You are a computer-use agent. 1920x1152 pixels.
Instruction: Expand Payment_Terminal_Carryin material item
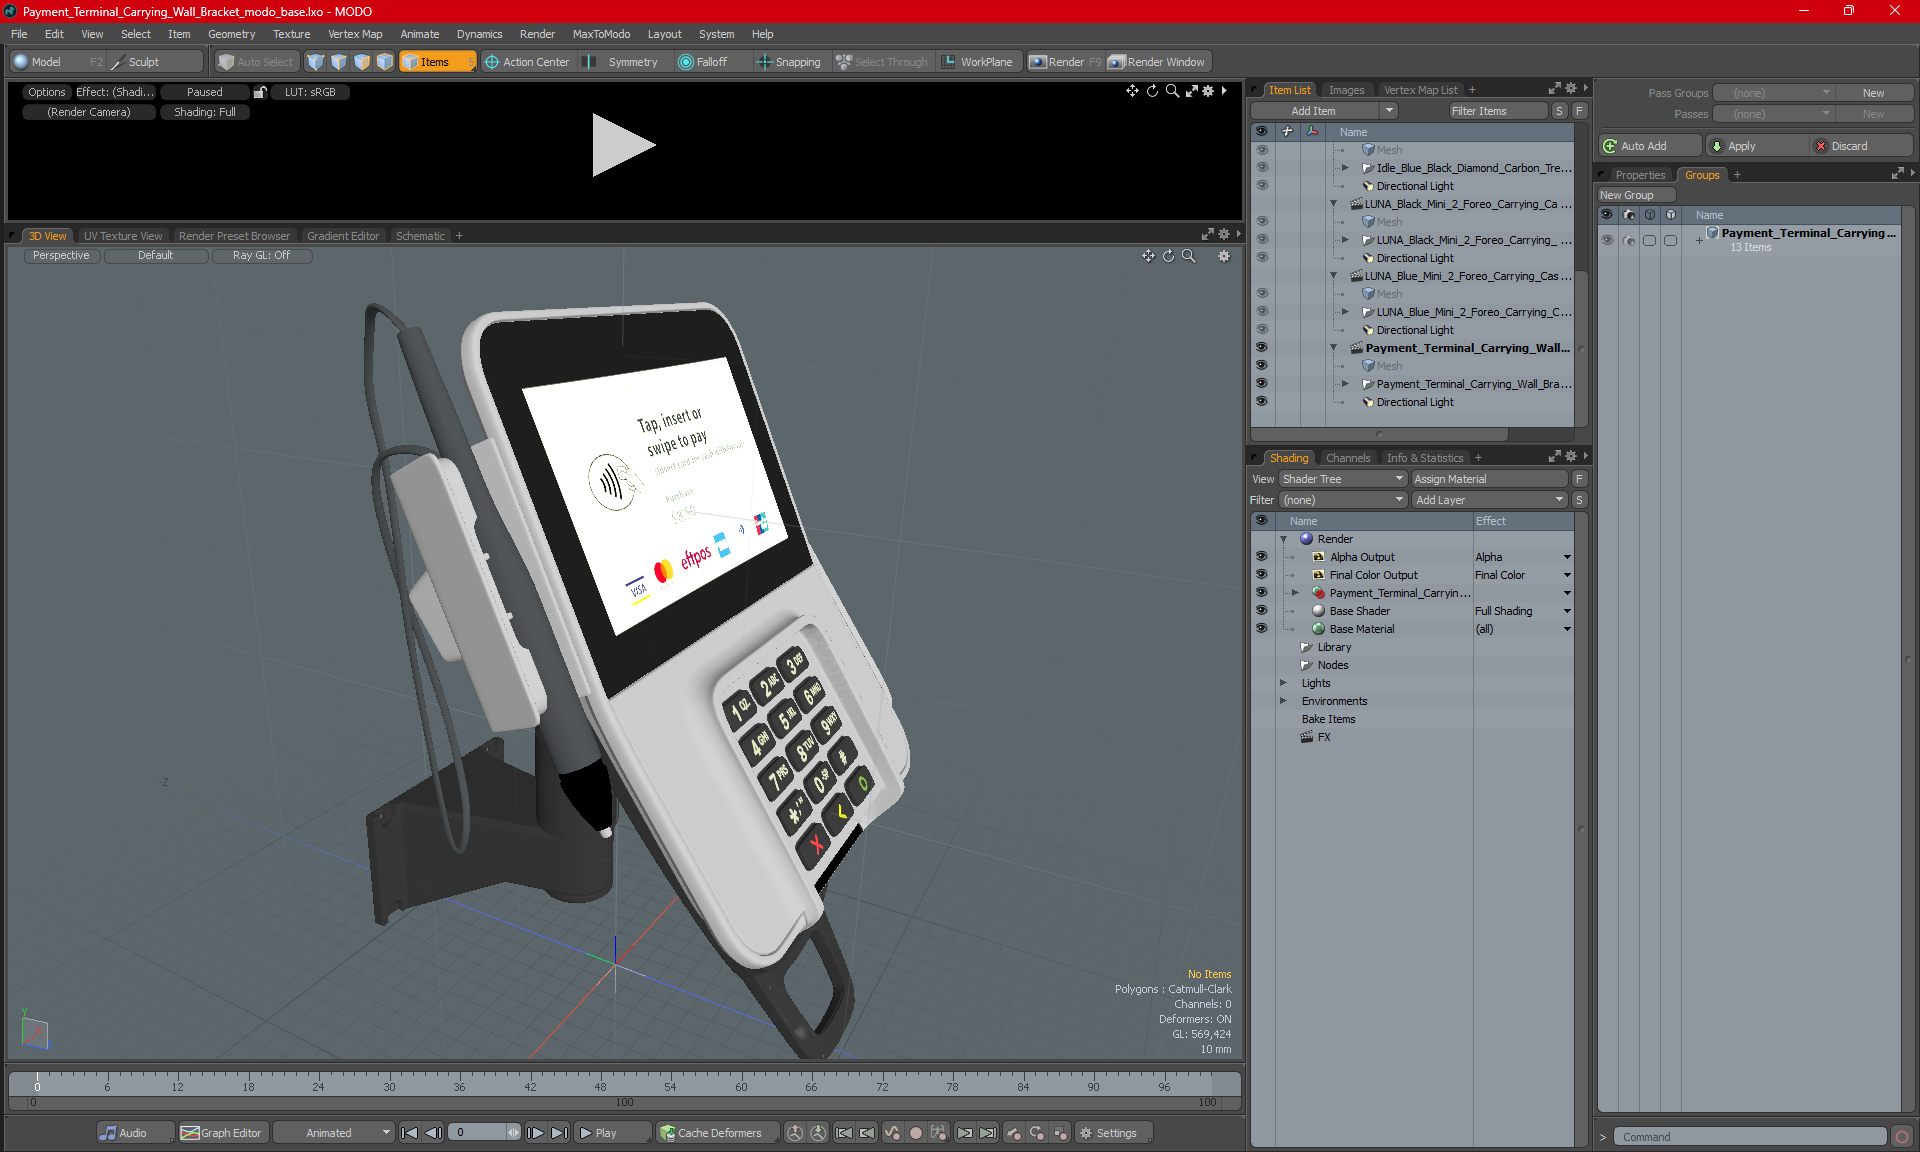(1295, 592)
